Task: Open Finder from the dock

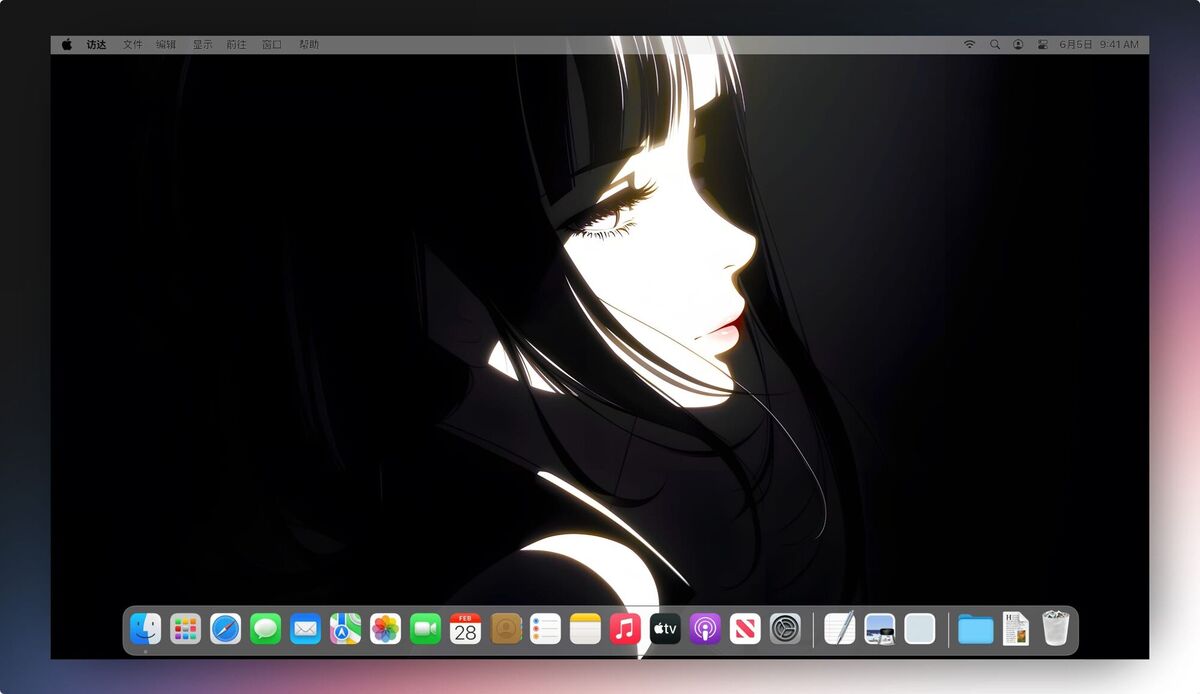Action: (145, 629)
